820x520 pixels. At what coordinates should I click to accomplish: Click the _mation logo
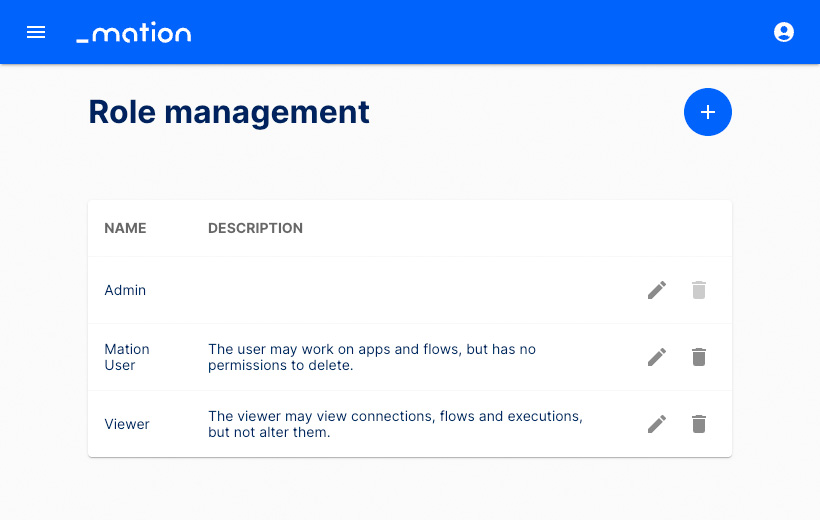pos(134,32)
